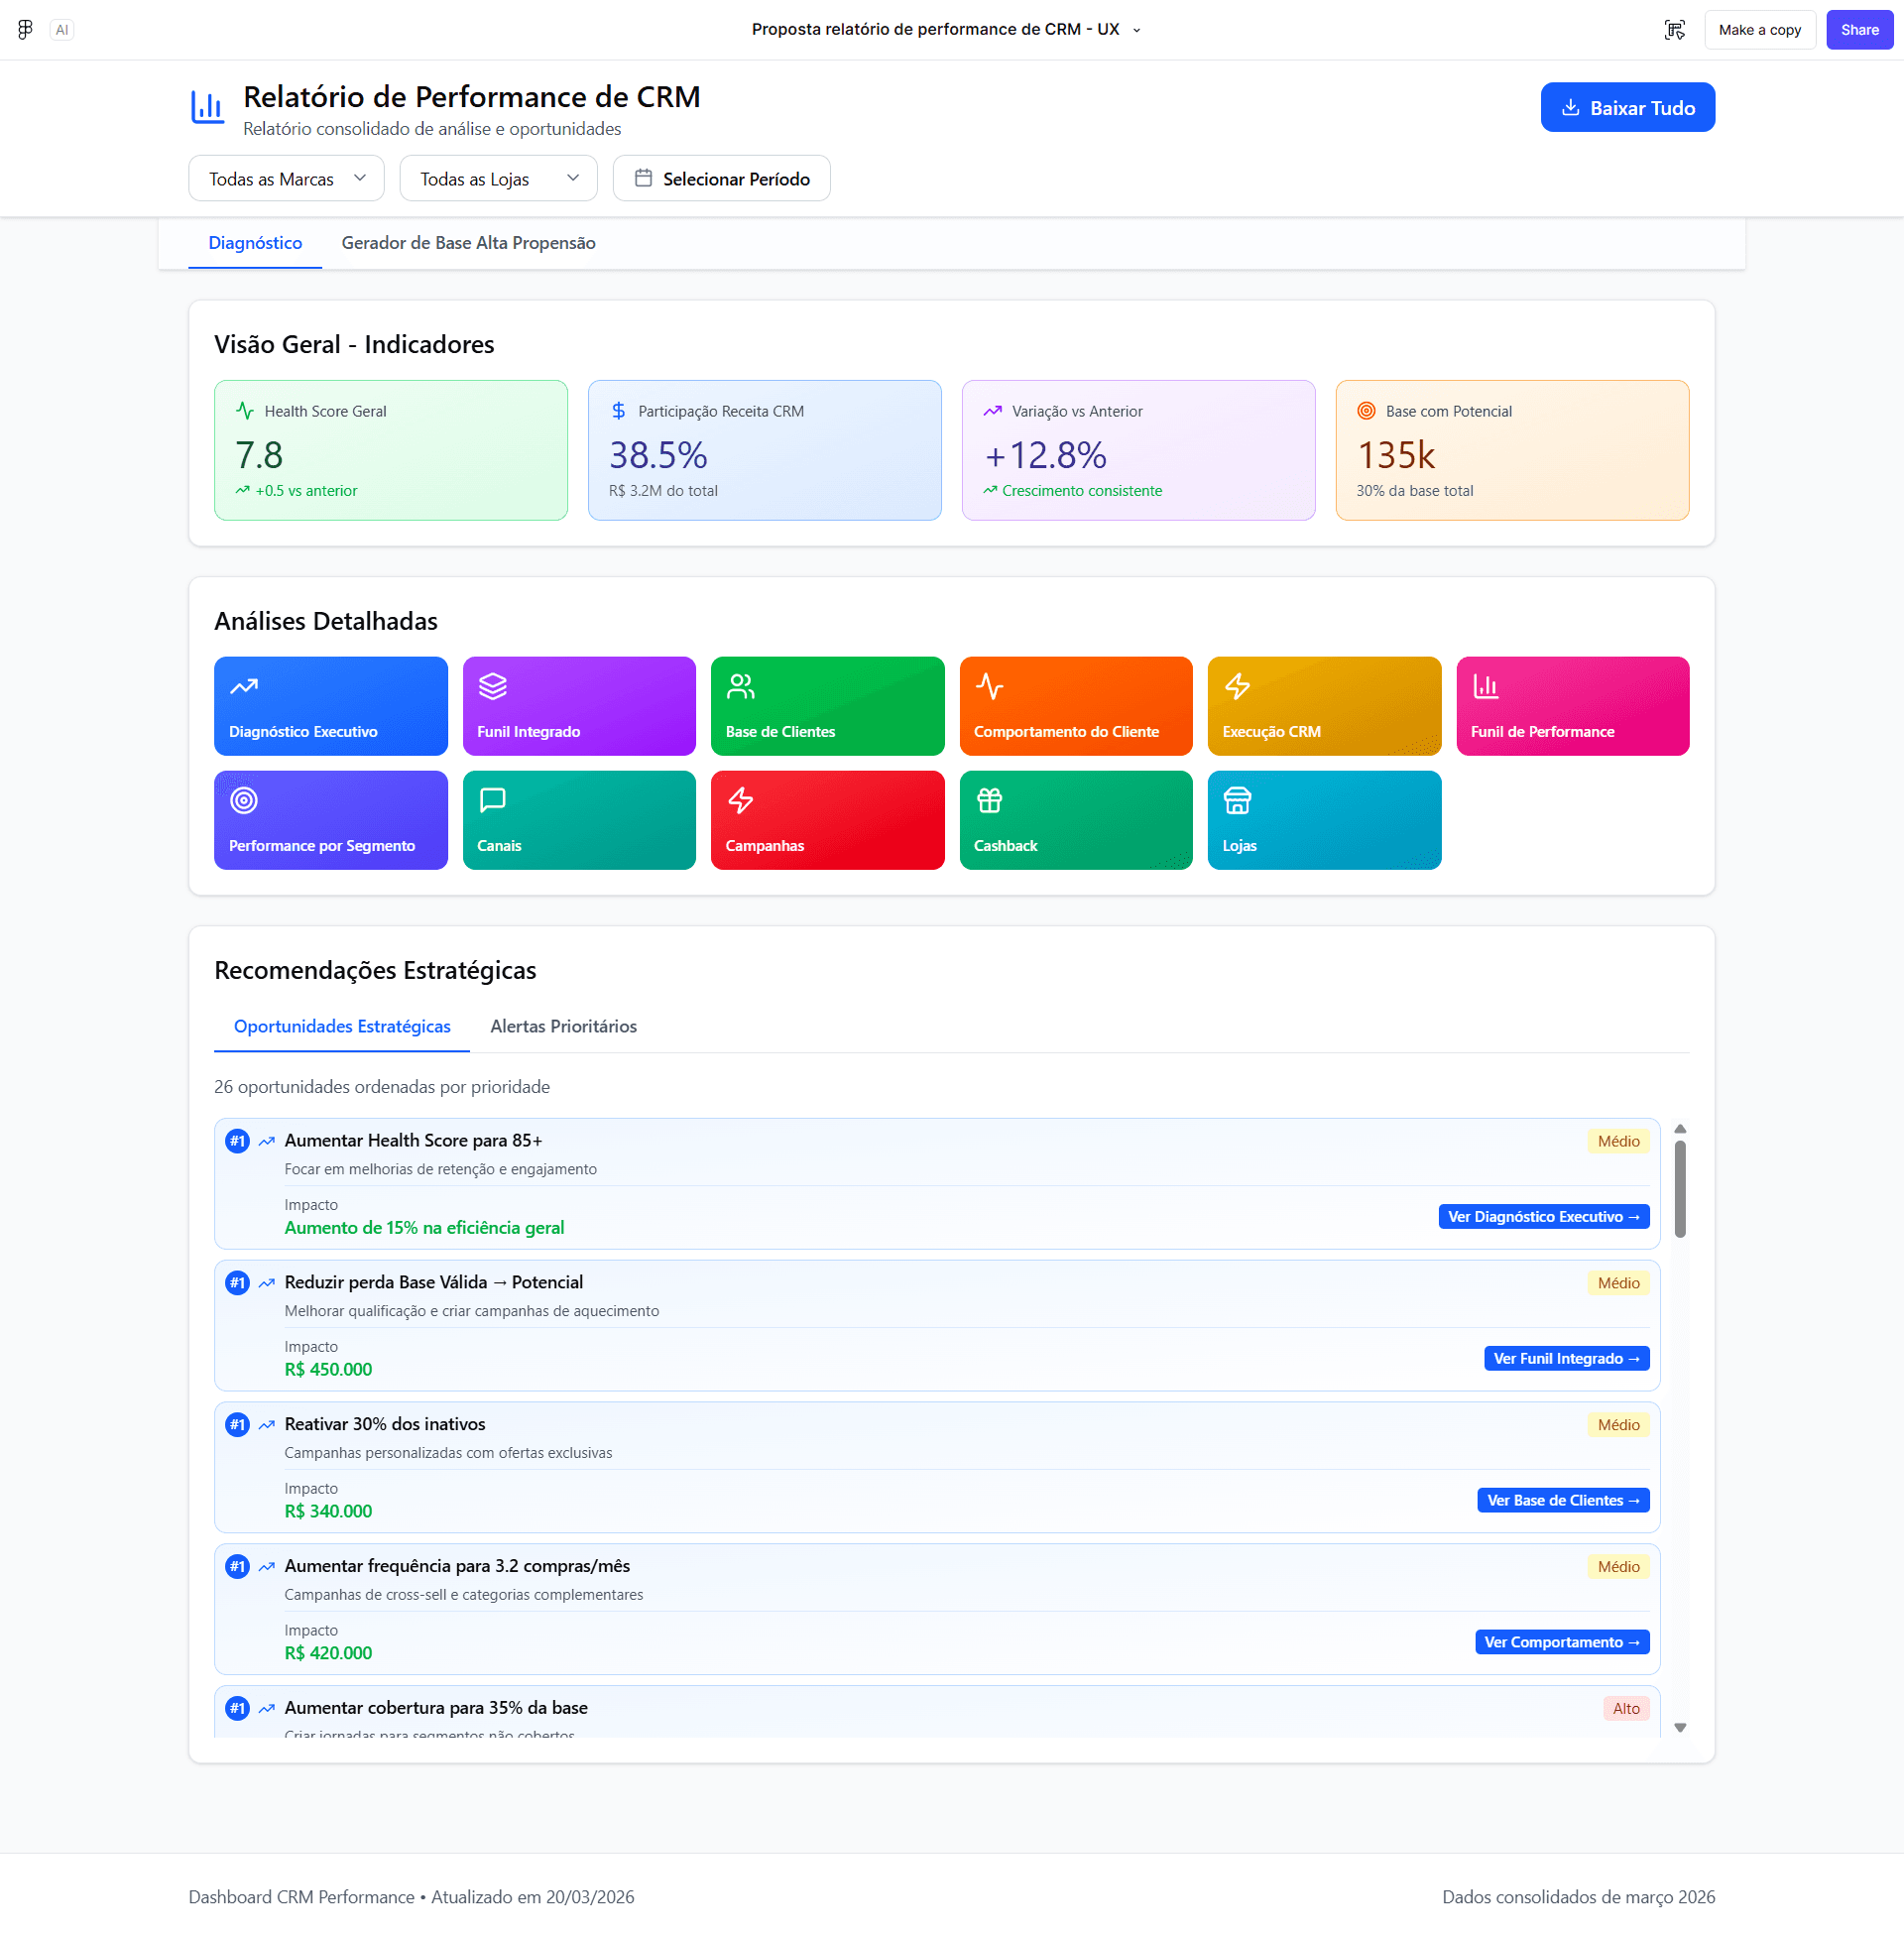1904x1938 pixels.
Task: Click the '+12.8%' variation value
Action: [1045, 456]
